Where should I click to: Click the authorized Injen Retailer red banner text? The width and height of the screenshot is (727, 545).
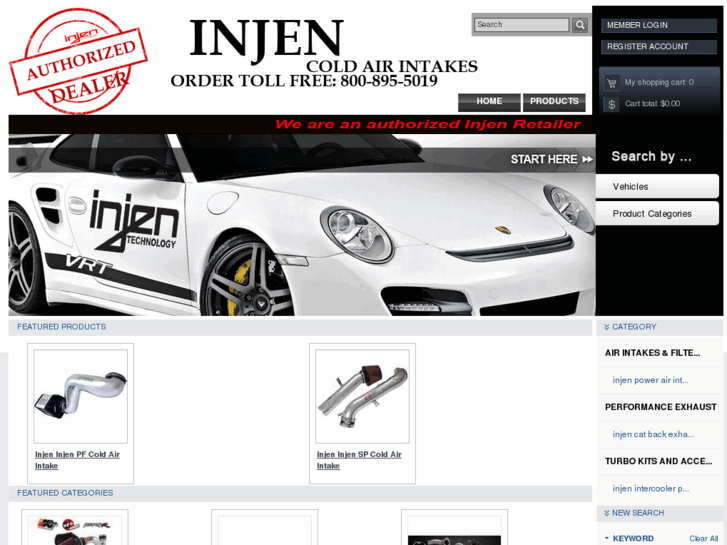coord(427,124)
